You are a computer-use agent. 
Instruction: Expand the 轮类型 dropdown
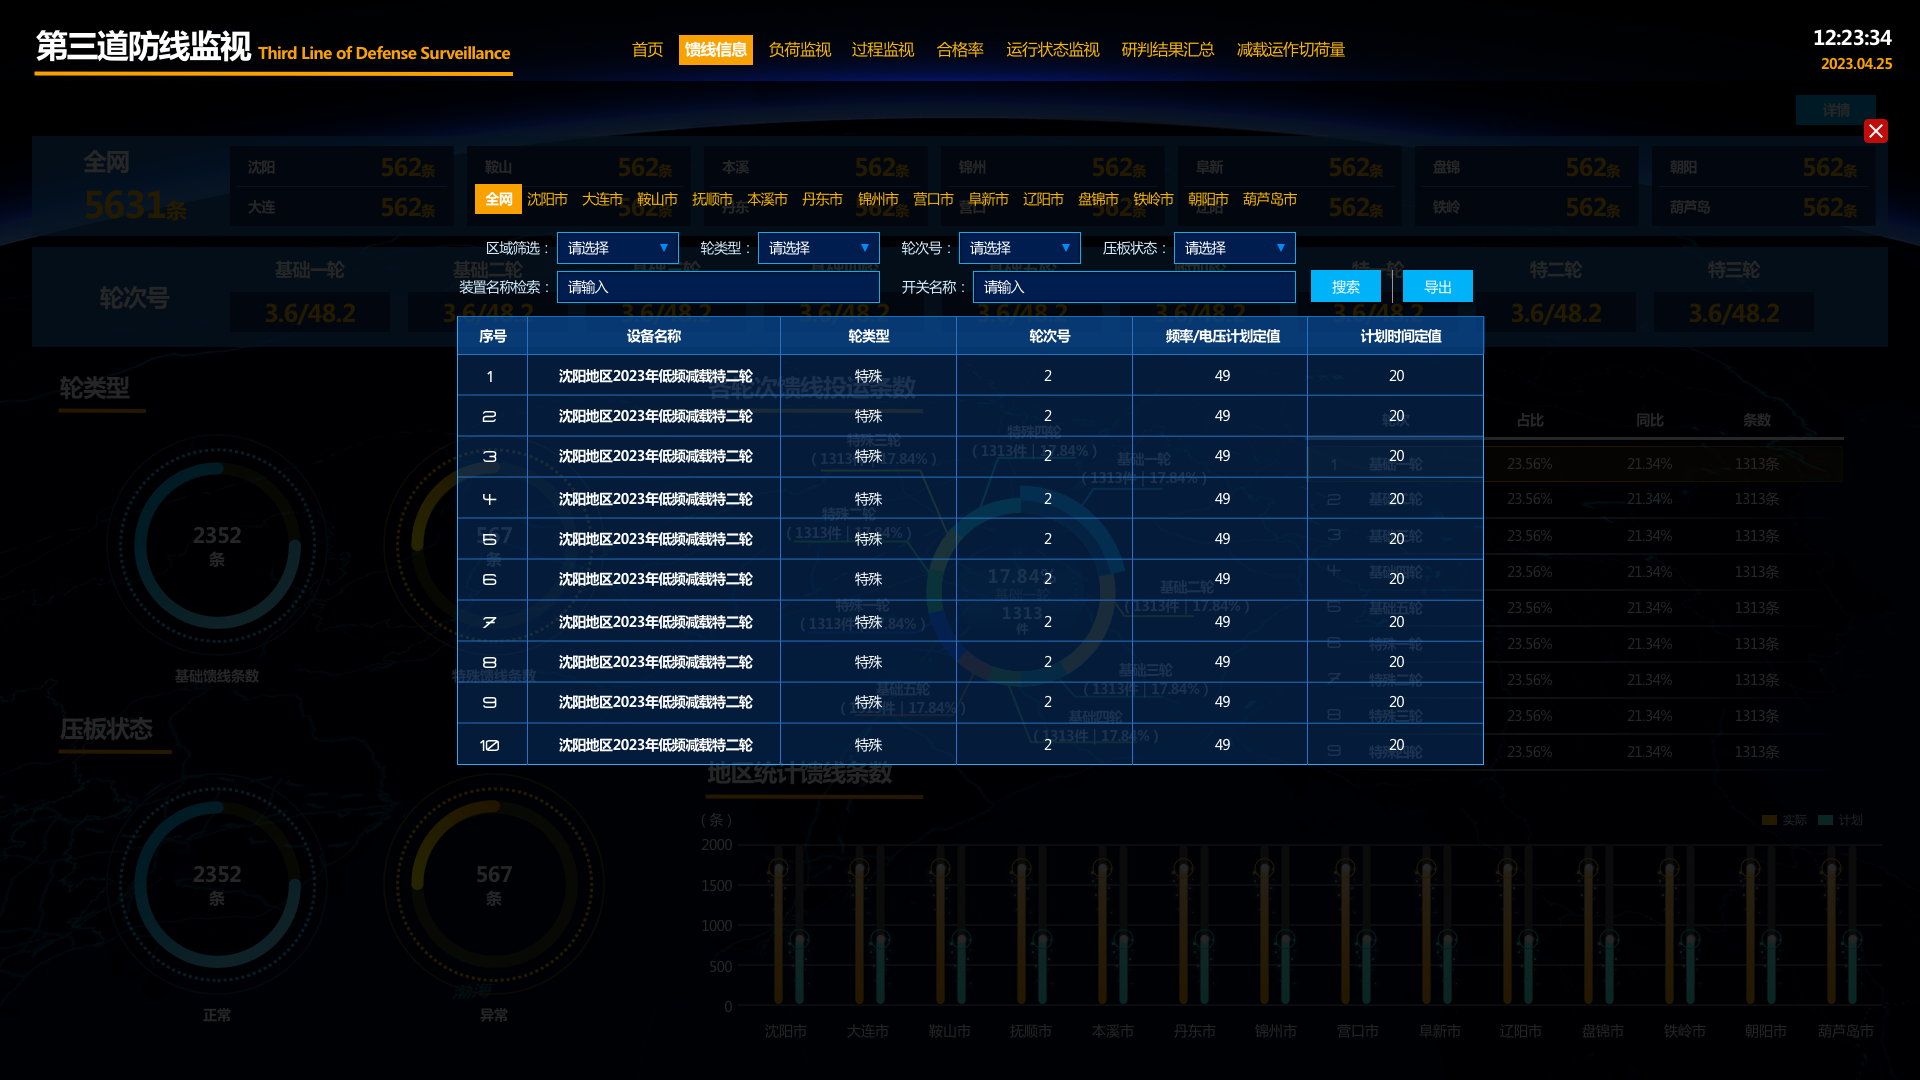818,248
